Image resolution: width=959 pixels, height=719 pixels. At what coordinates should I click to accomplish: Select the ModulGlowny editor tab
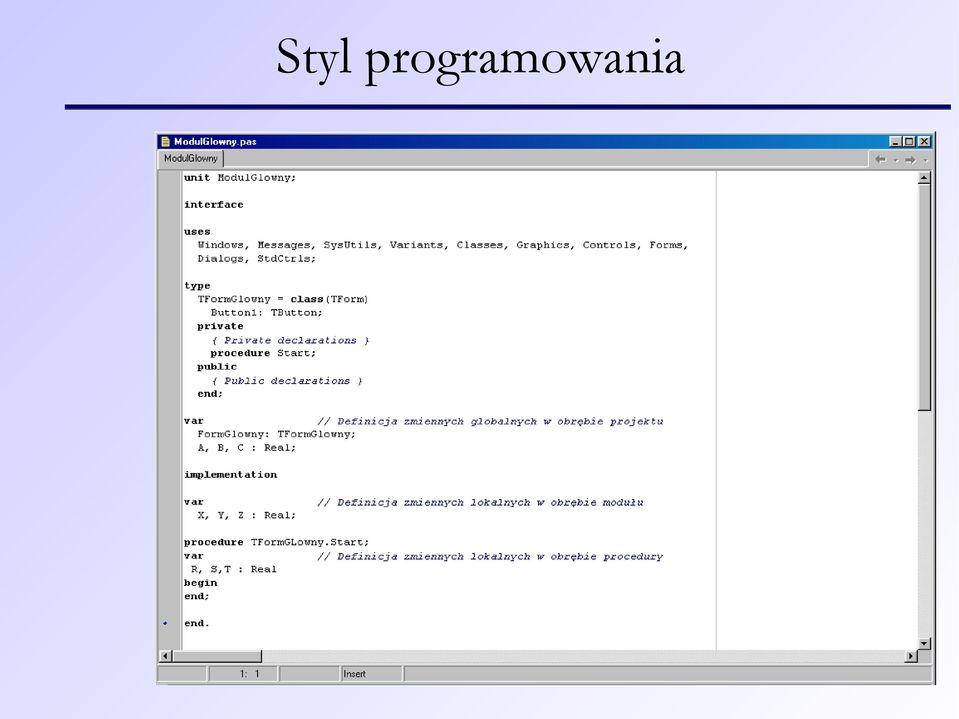(191, 158)
